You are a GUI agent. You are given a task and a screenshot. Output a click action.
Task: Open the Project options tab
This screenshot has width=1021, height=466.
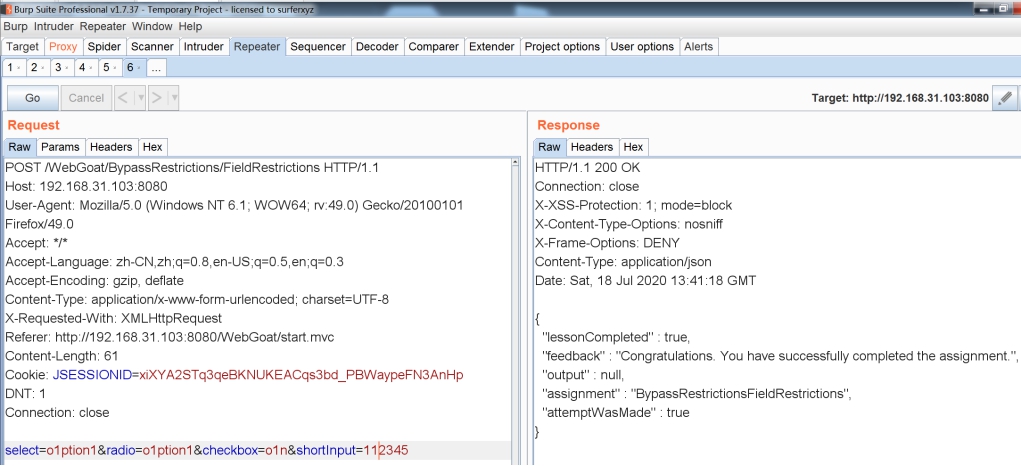coord(562,47)
